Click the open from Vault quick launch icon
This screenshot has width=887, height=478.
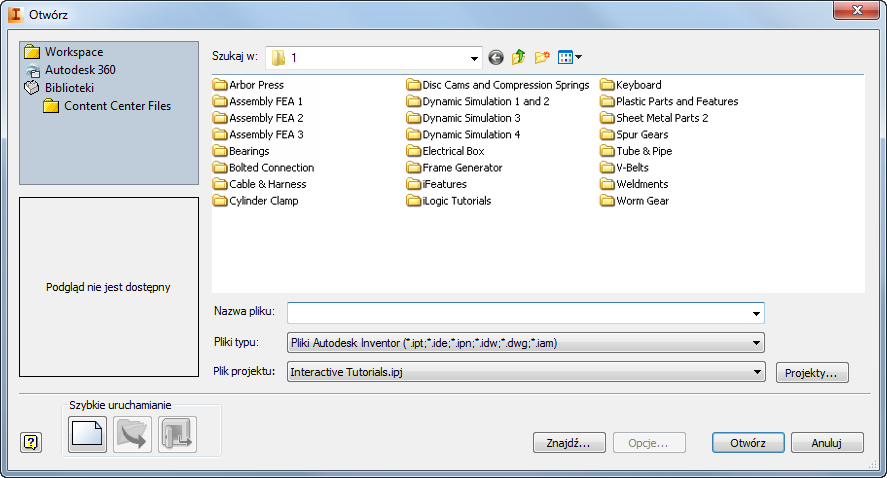(x=132, y=434)
